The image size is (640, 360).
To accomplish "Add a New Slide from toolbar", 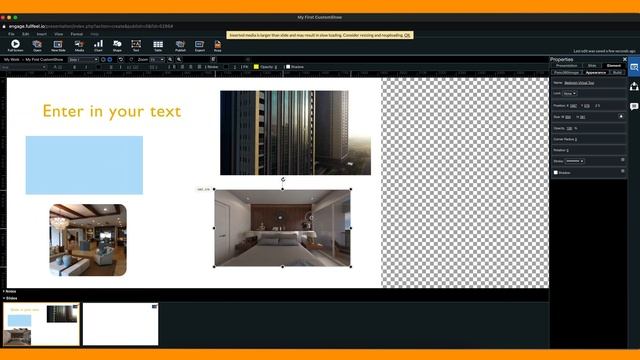I will [x=58, y=45].
